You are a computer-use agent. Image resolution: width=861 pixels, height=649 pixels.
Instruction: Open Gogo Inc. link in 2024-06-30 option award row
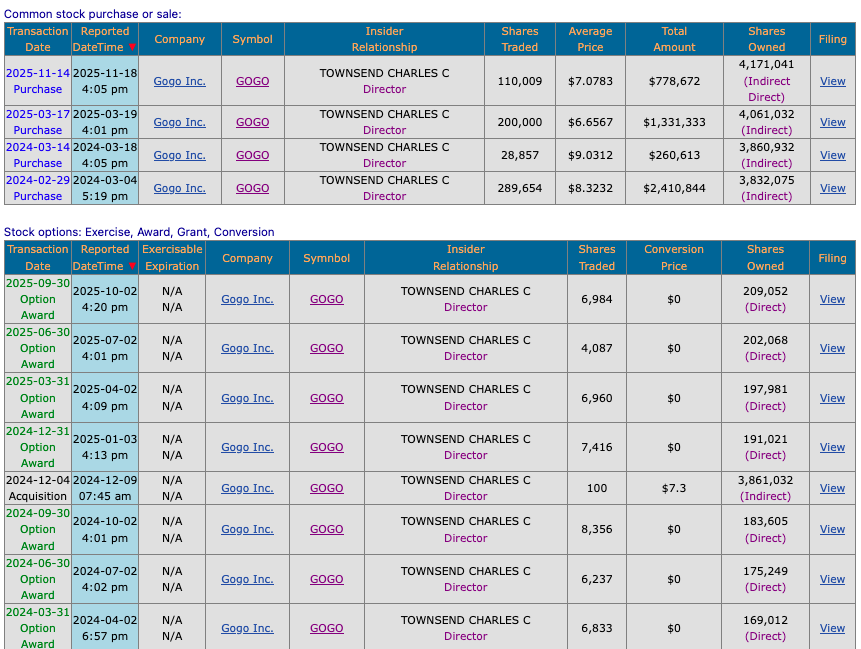[x=247, y=579]
